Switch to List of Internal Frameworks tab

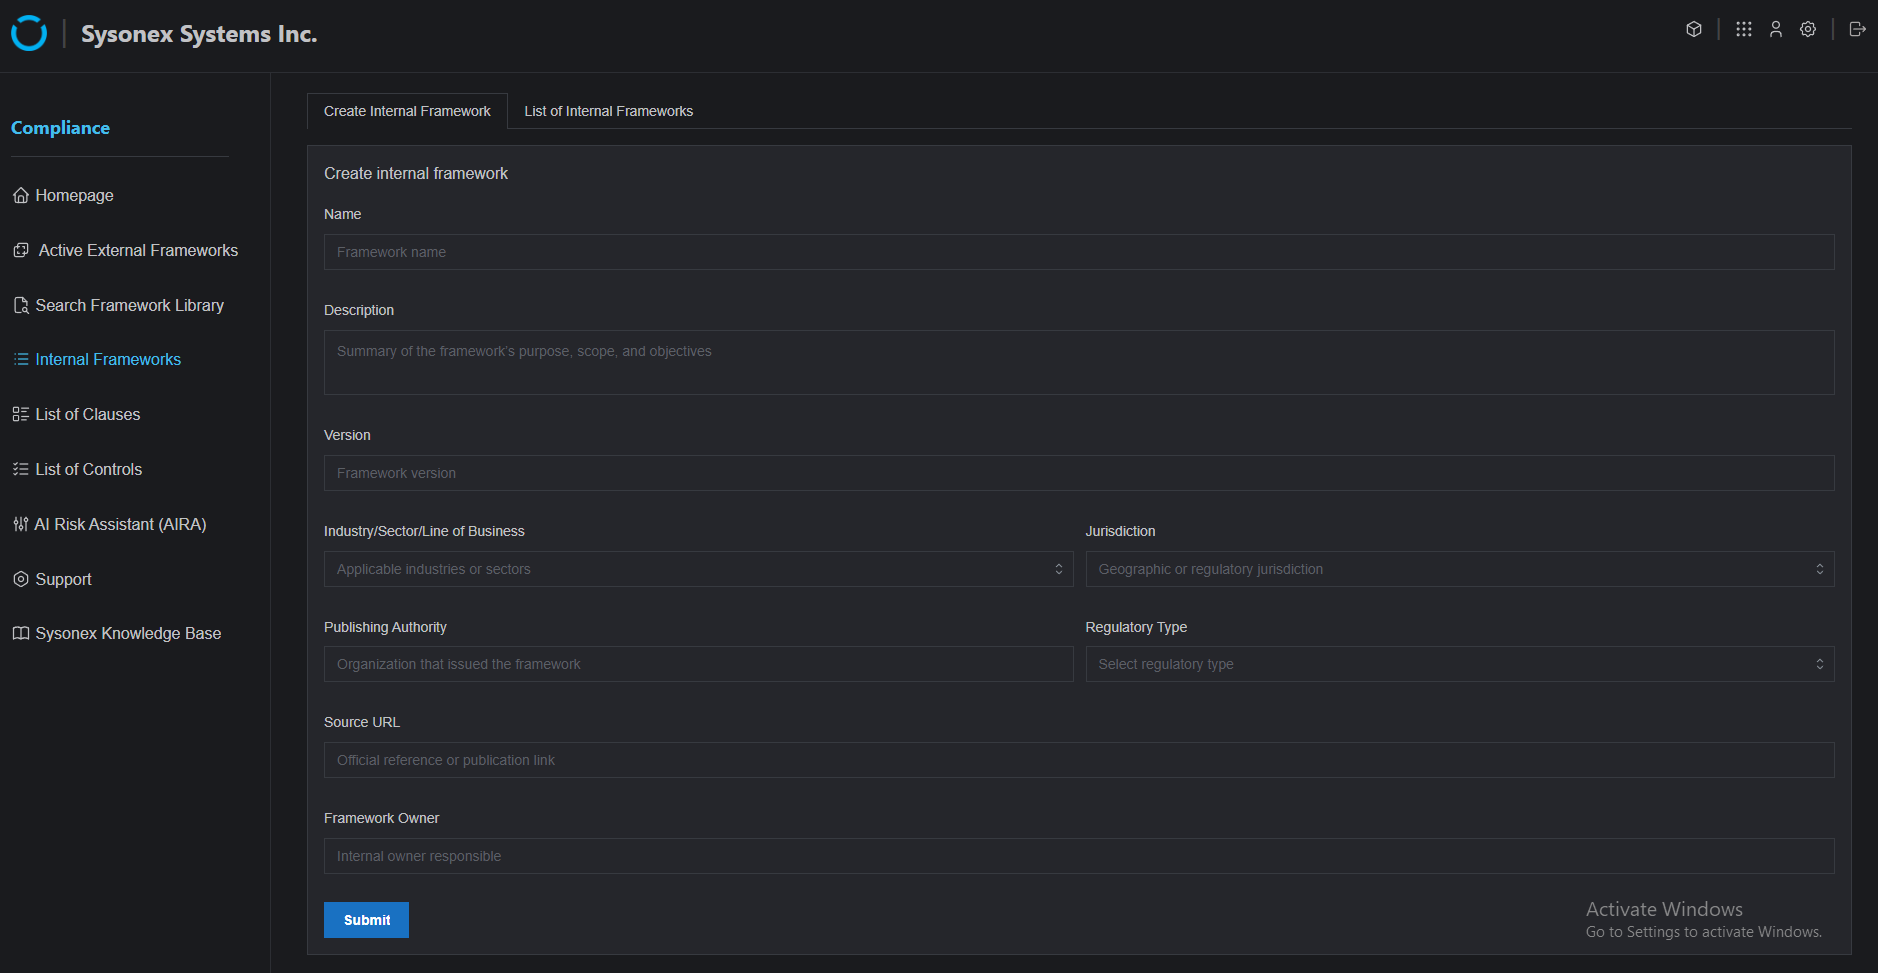[608, 111]
